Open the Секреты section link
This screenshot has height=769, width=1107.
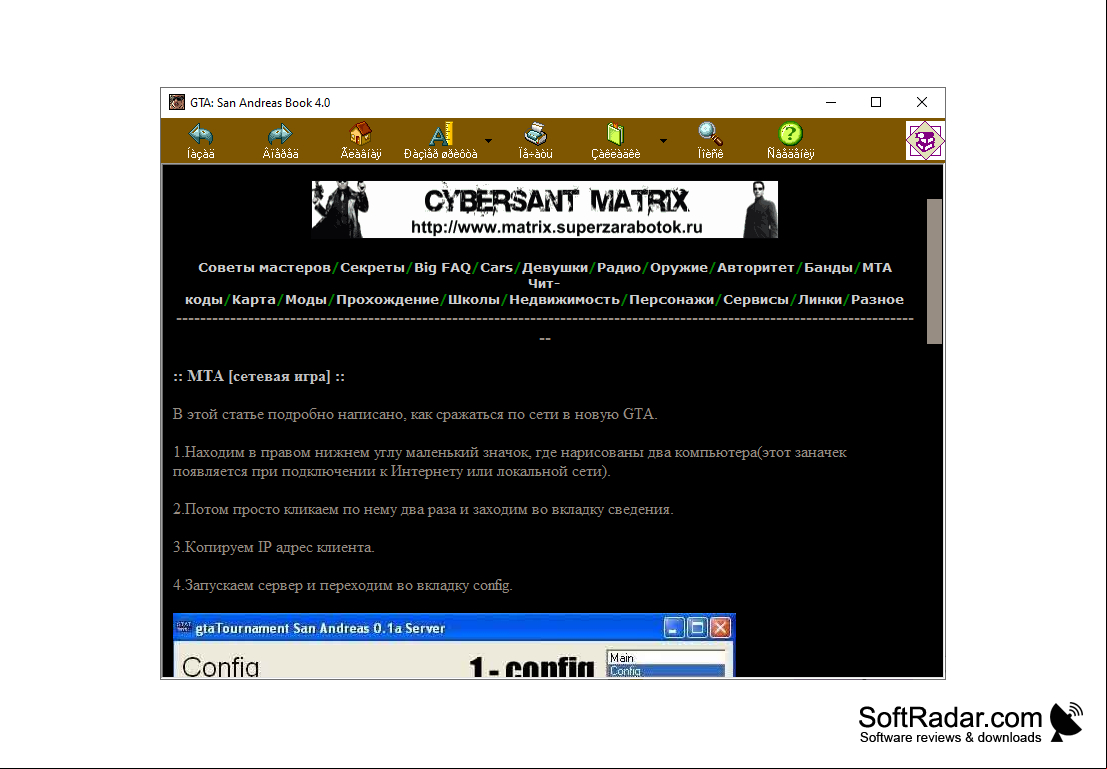point(372,268)
